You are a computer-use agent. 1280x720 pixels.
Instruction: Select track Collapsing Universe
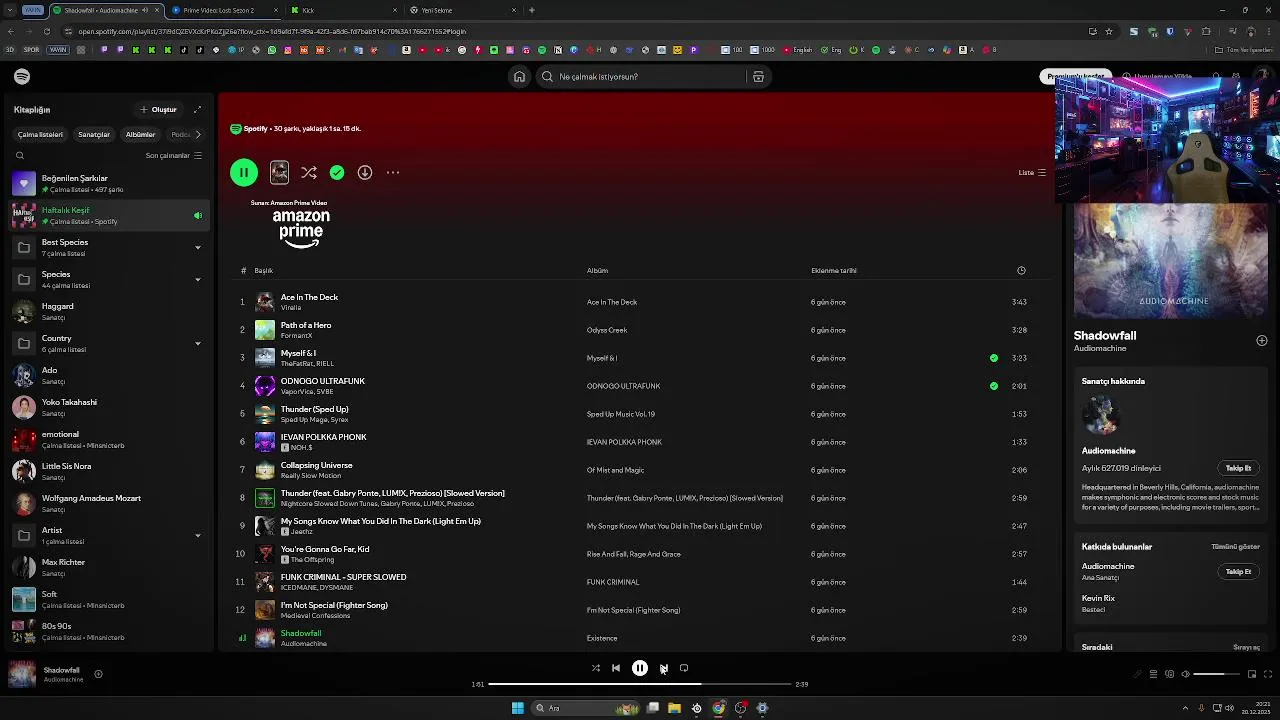coord(640,470)
